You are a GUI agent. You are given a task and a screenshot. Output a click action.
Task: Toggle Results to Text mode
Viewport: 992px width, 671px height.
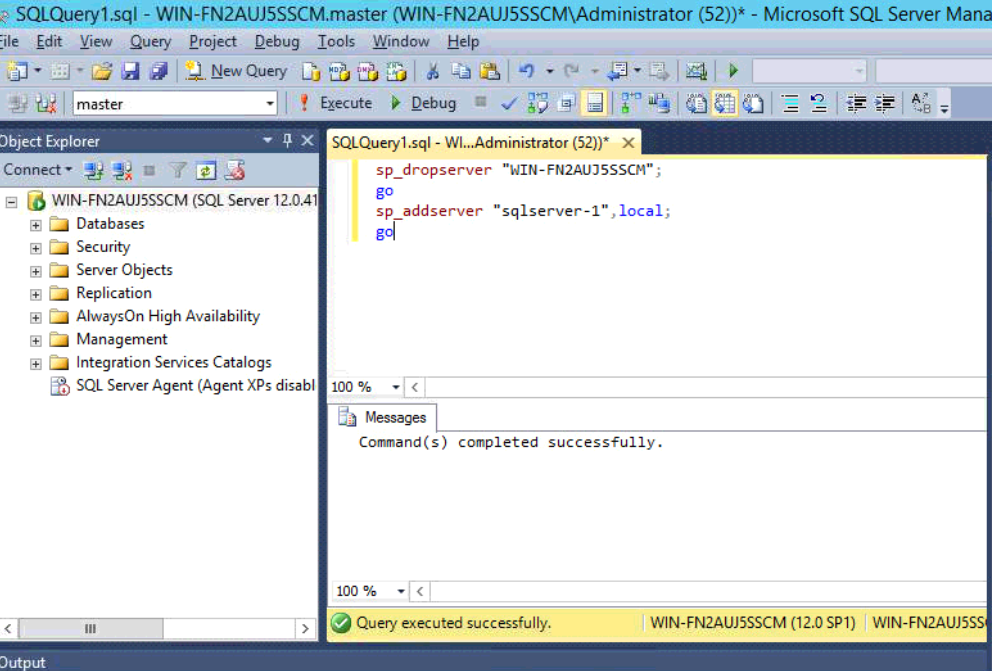(696, 103)
